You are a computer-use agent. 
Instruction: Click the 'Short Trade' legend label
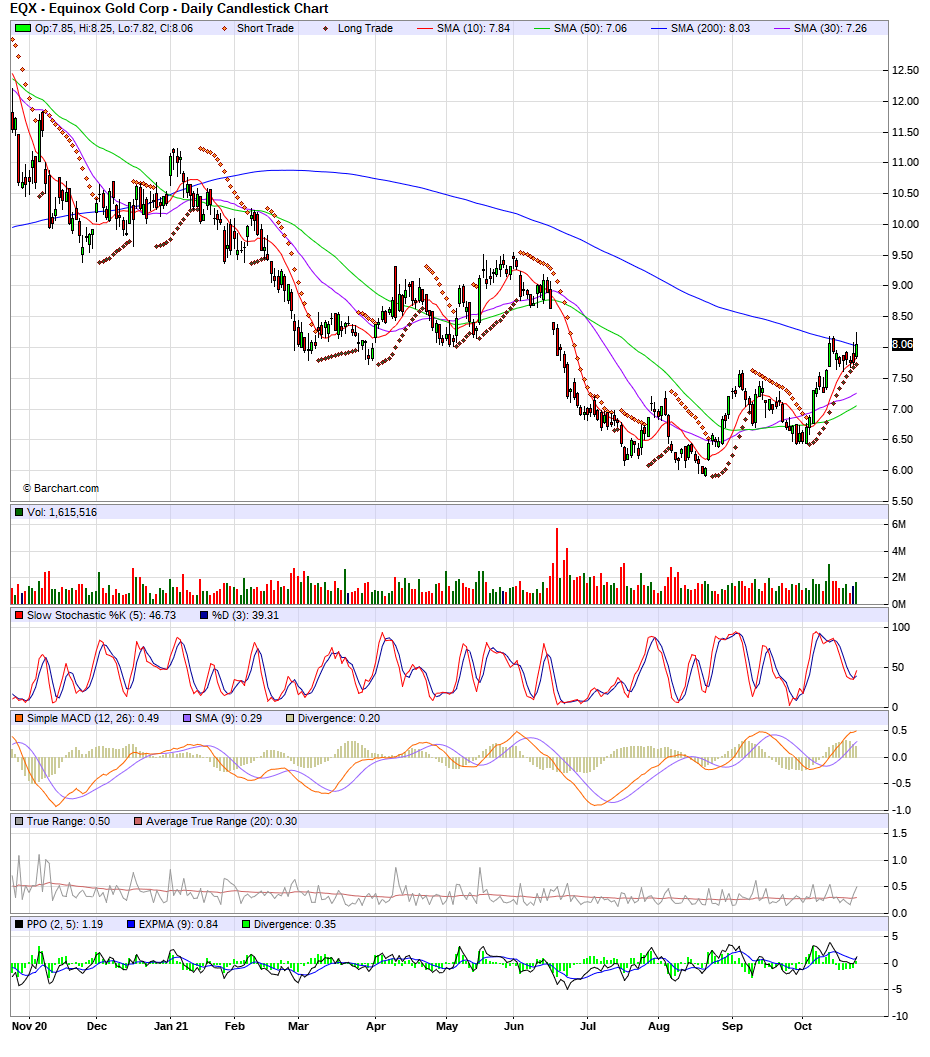266,28
